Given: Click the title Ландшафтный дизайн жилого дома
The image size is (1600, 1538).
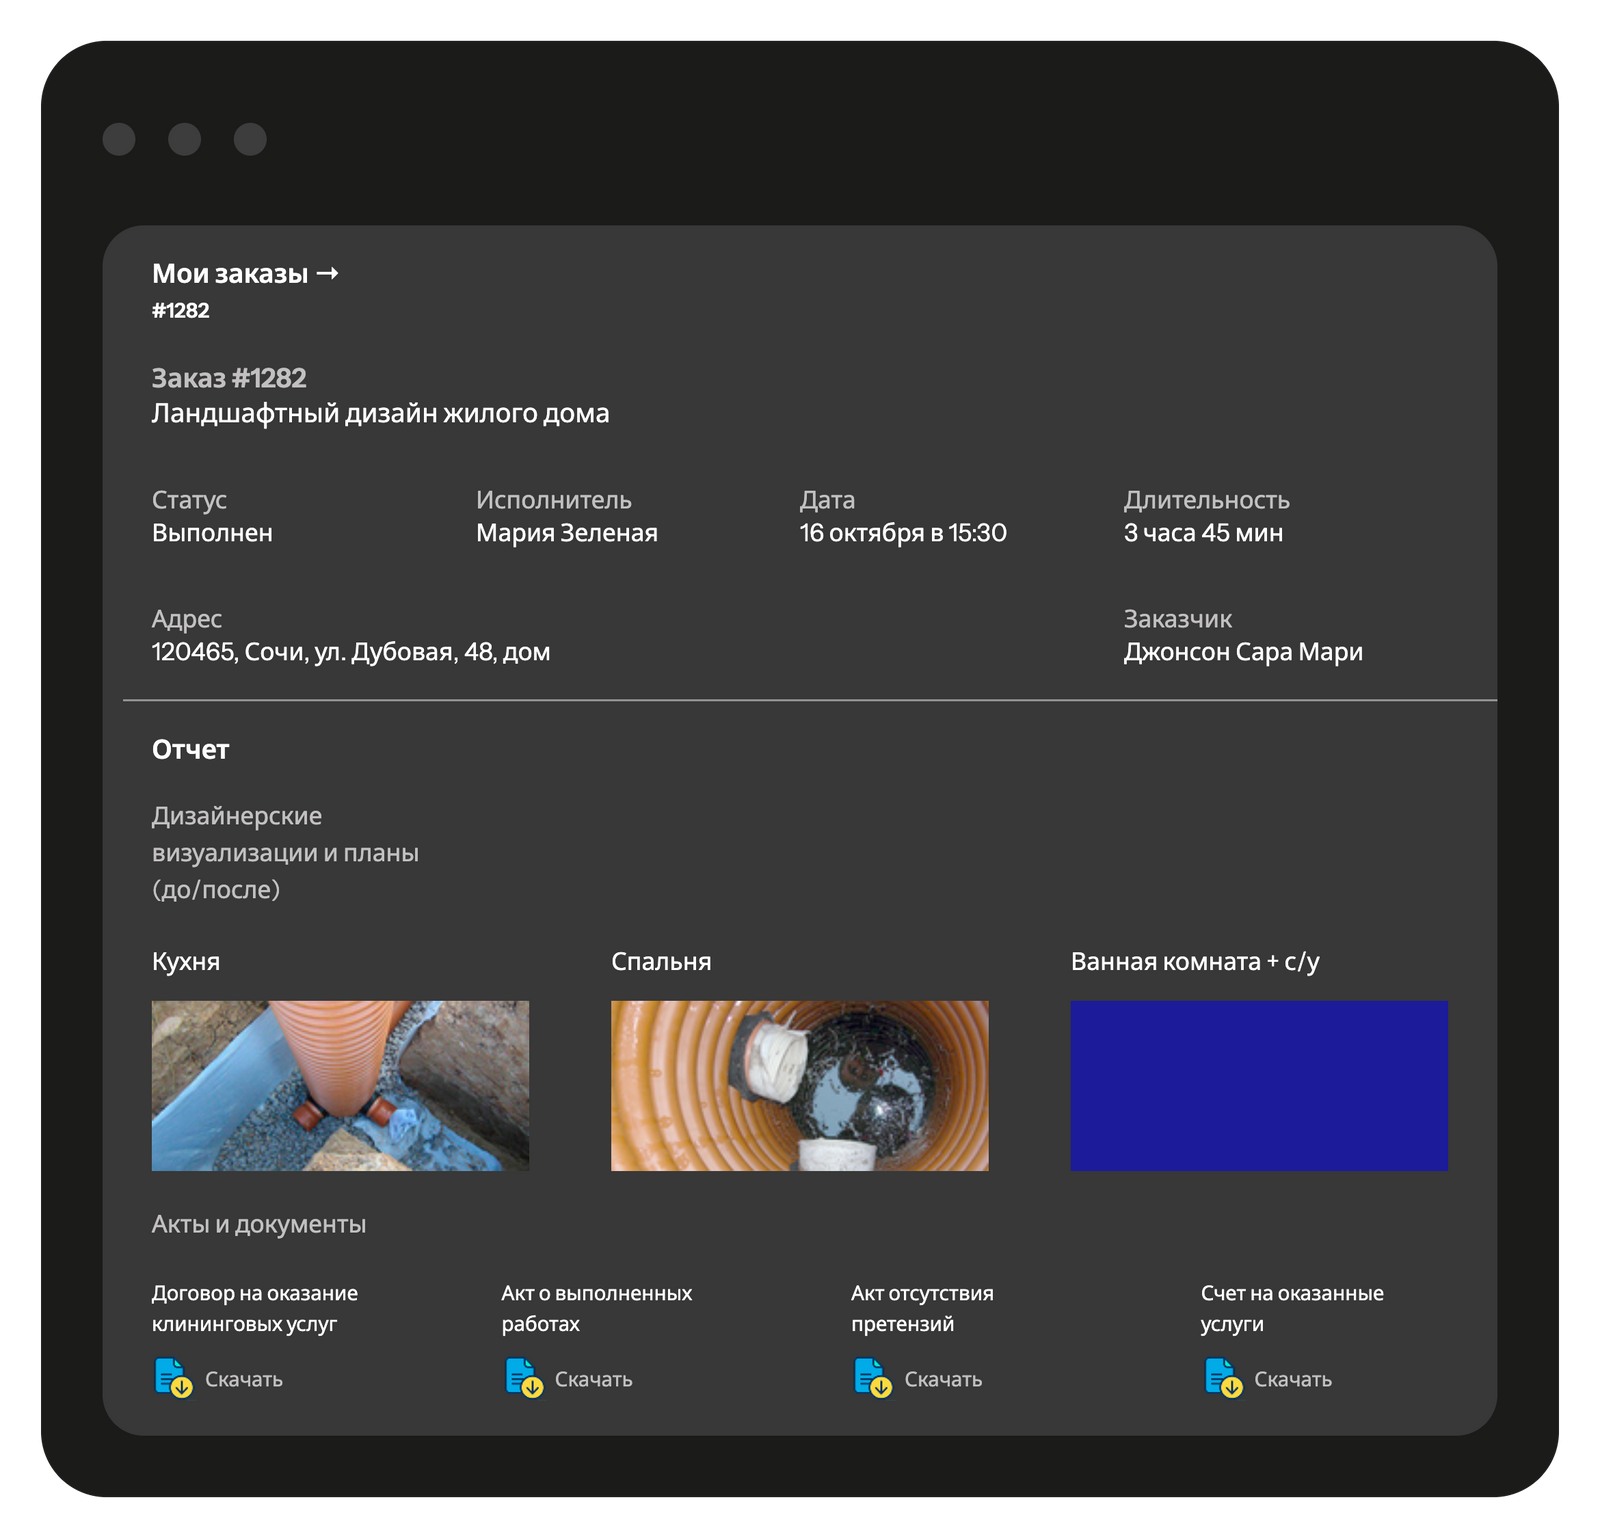Looking at the screenshot, I should pyautogui.click(x=380, y=413).
